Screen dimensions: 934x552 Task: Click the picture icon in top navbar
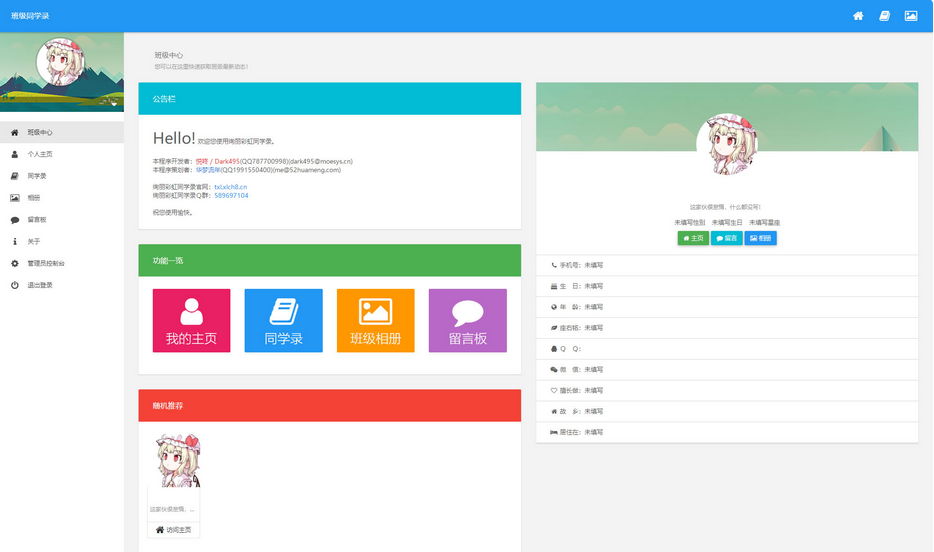coord(911,16)
